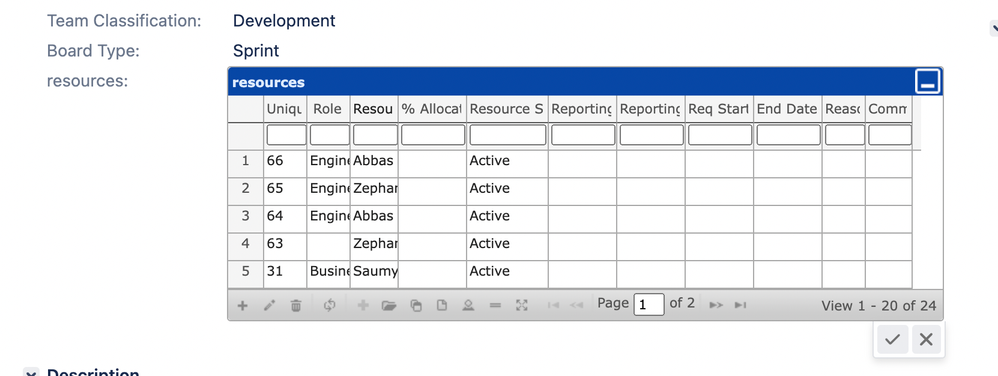Delete selected row with trash icon

point(296,305)
